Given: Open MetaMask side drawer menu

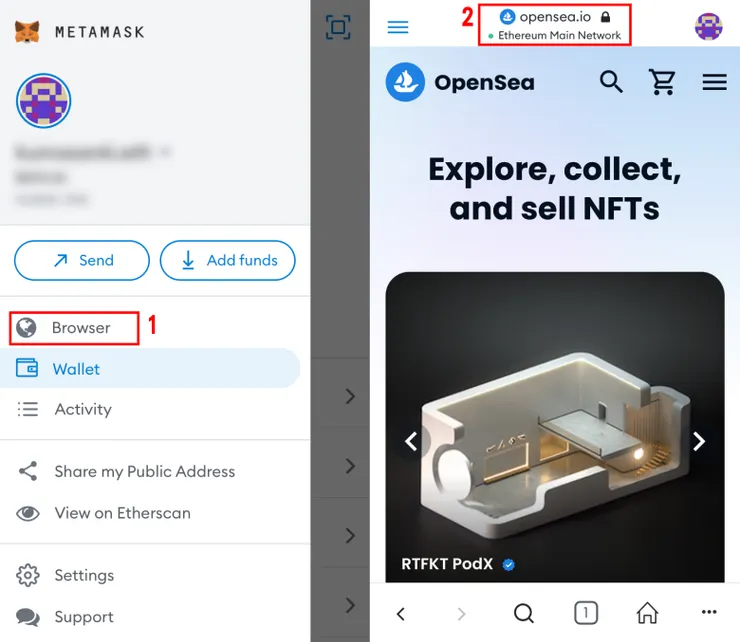Looking at the screenshot, I should (398, 27).
